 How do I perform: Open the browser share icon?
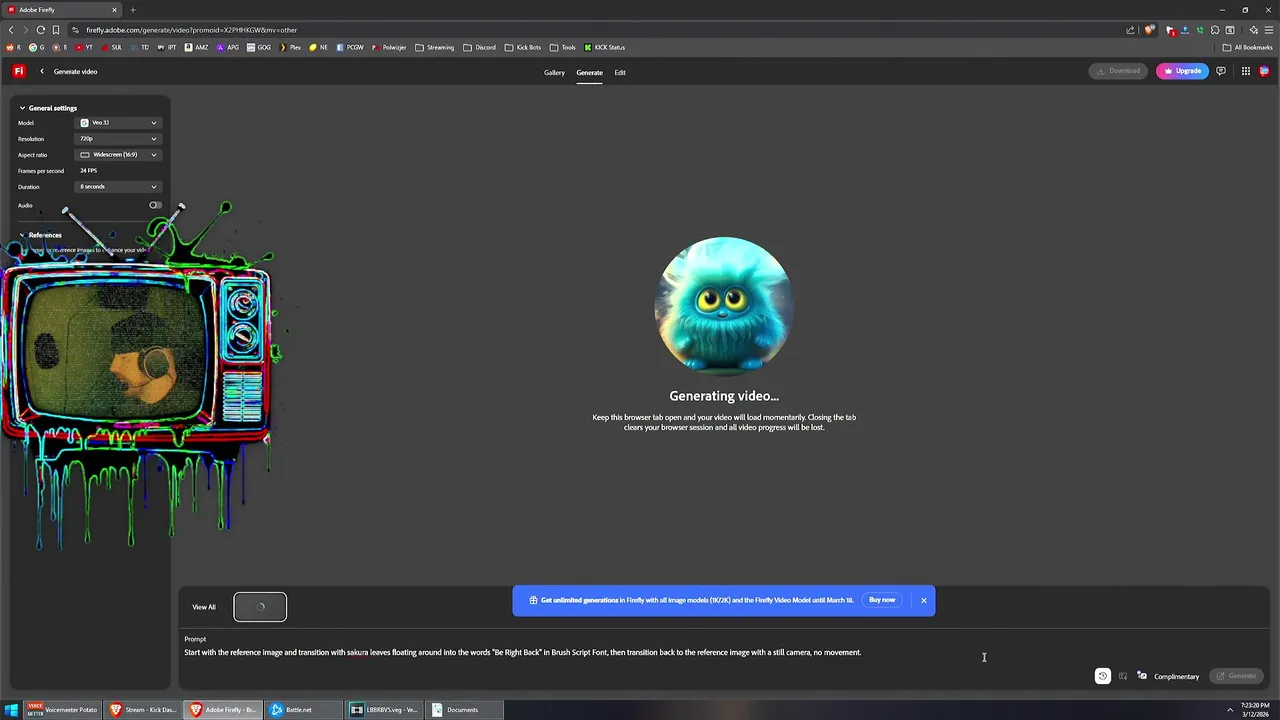(x=1131, y=30)
